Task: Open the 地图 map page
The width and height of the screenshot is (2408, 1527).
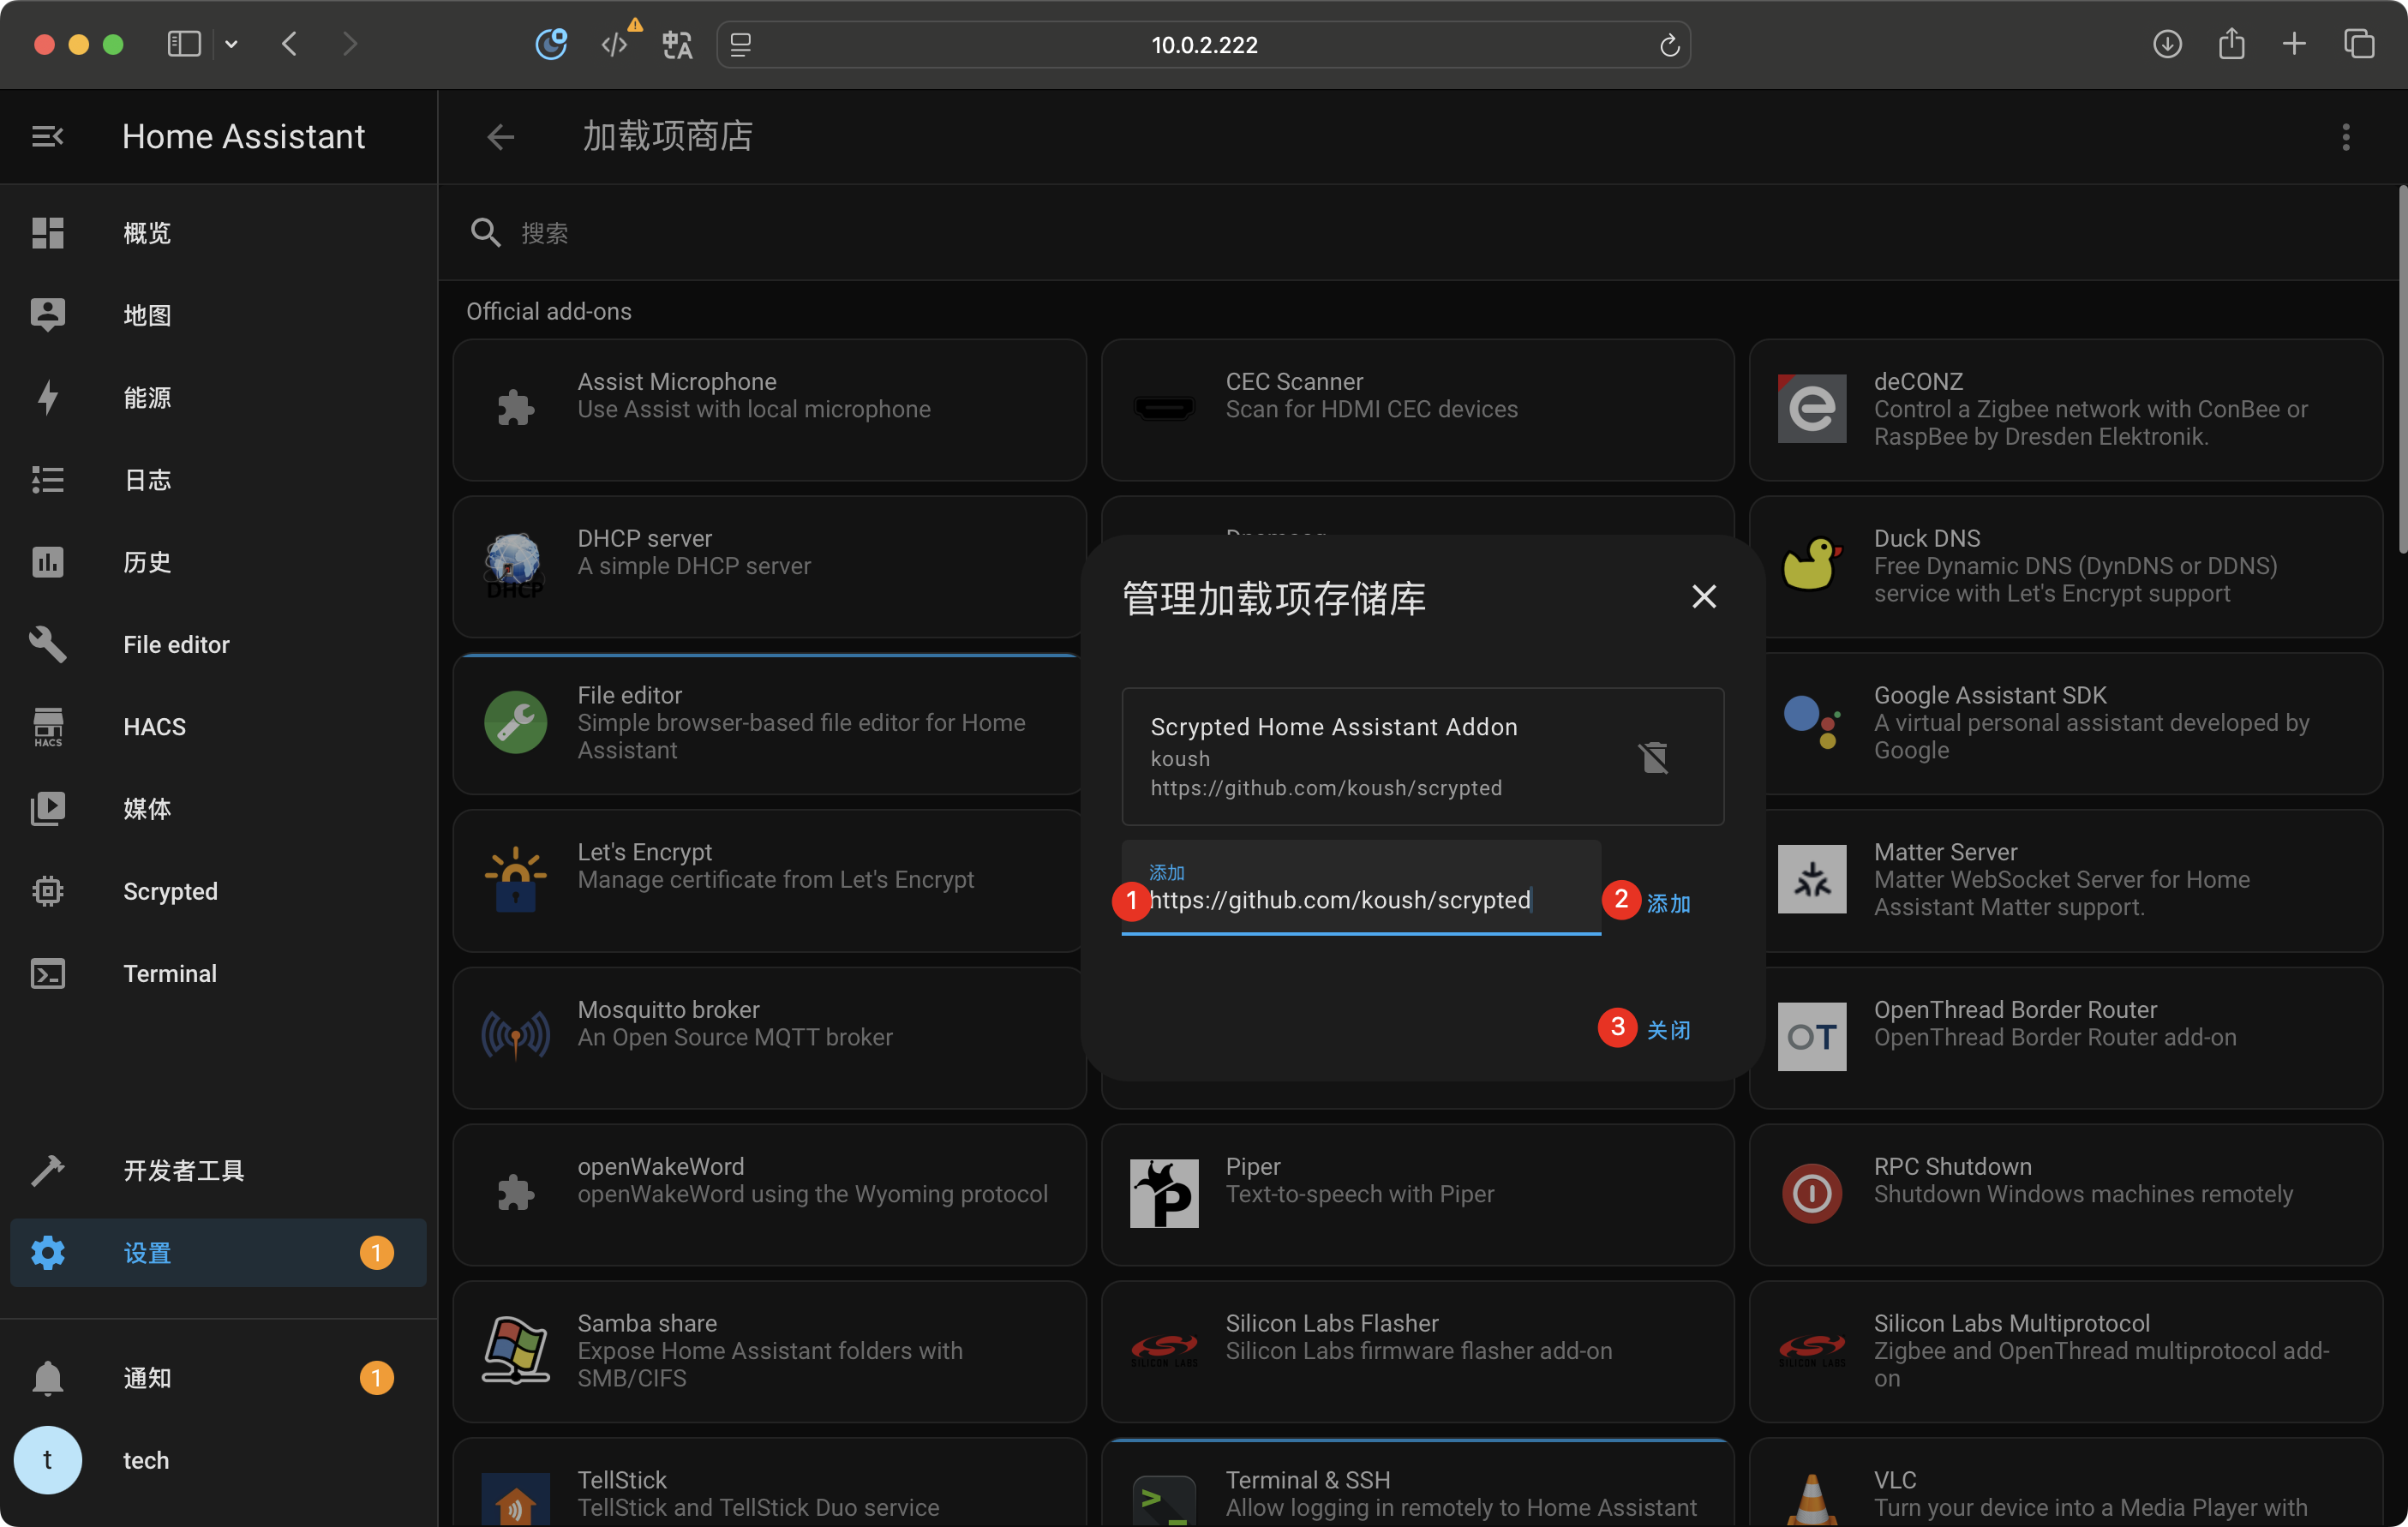Action: 218,315
